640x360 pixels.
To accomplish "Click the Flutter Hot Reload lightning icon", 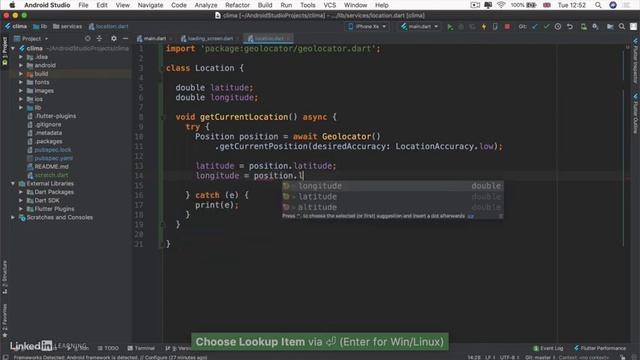I will pyautogui.click(x=484, y=27).
